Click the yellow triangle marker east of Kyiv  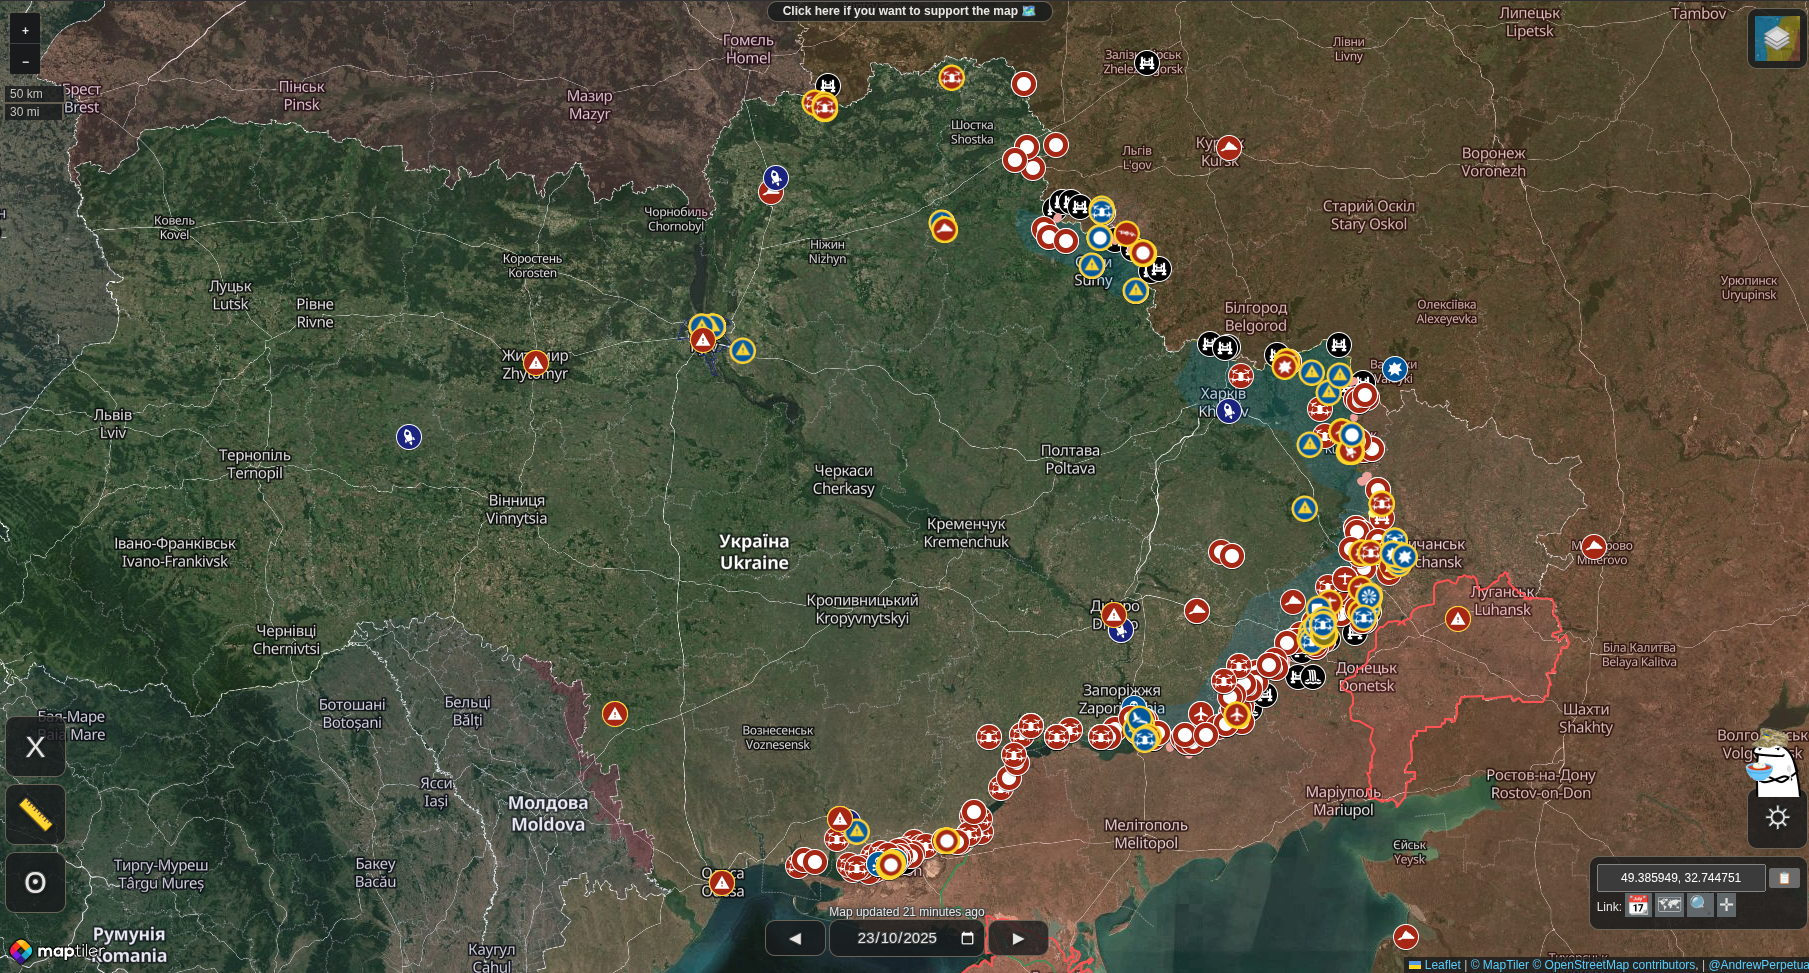tap(742, 350)
